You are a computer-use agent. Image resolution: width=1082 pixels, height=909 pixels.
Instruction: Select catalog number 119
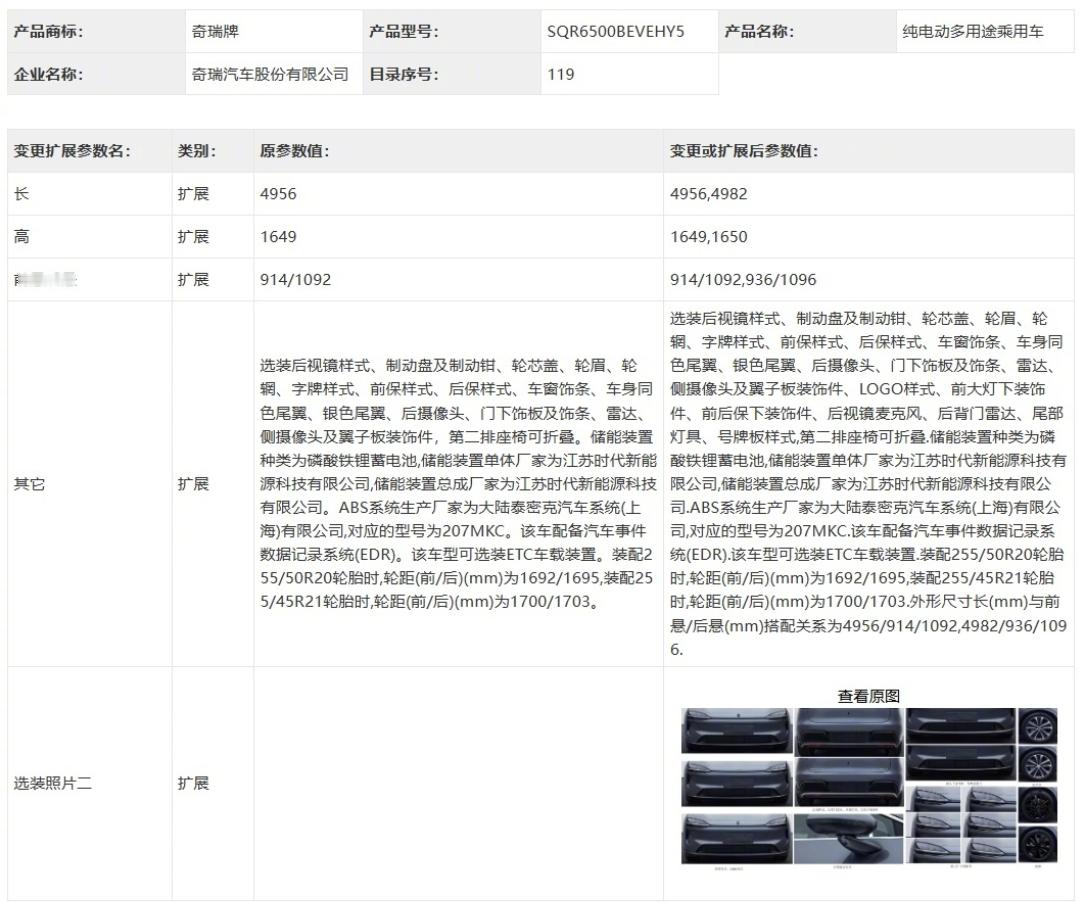pyautogui.click(x=560, y=74)
